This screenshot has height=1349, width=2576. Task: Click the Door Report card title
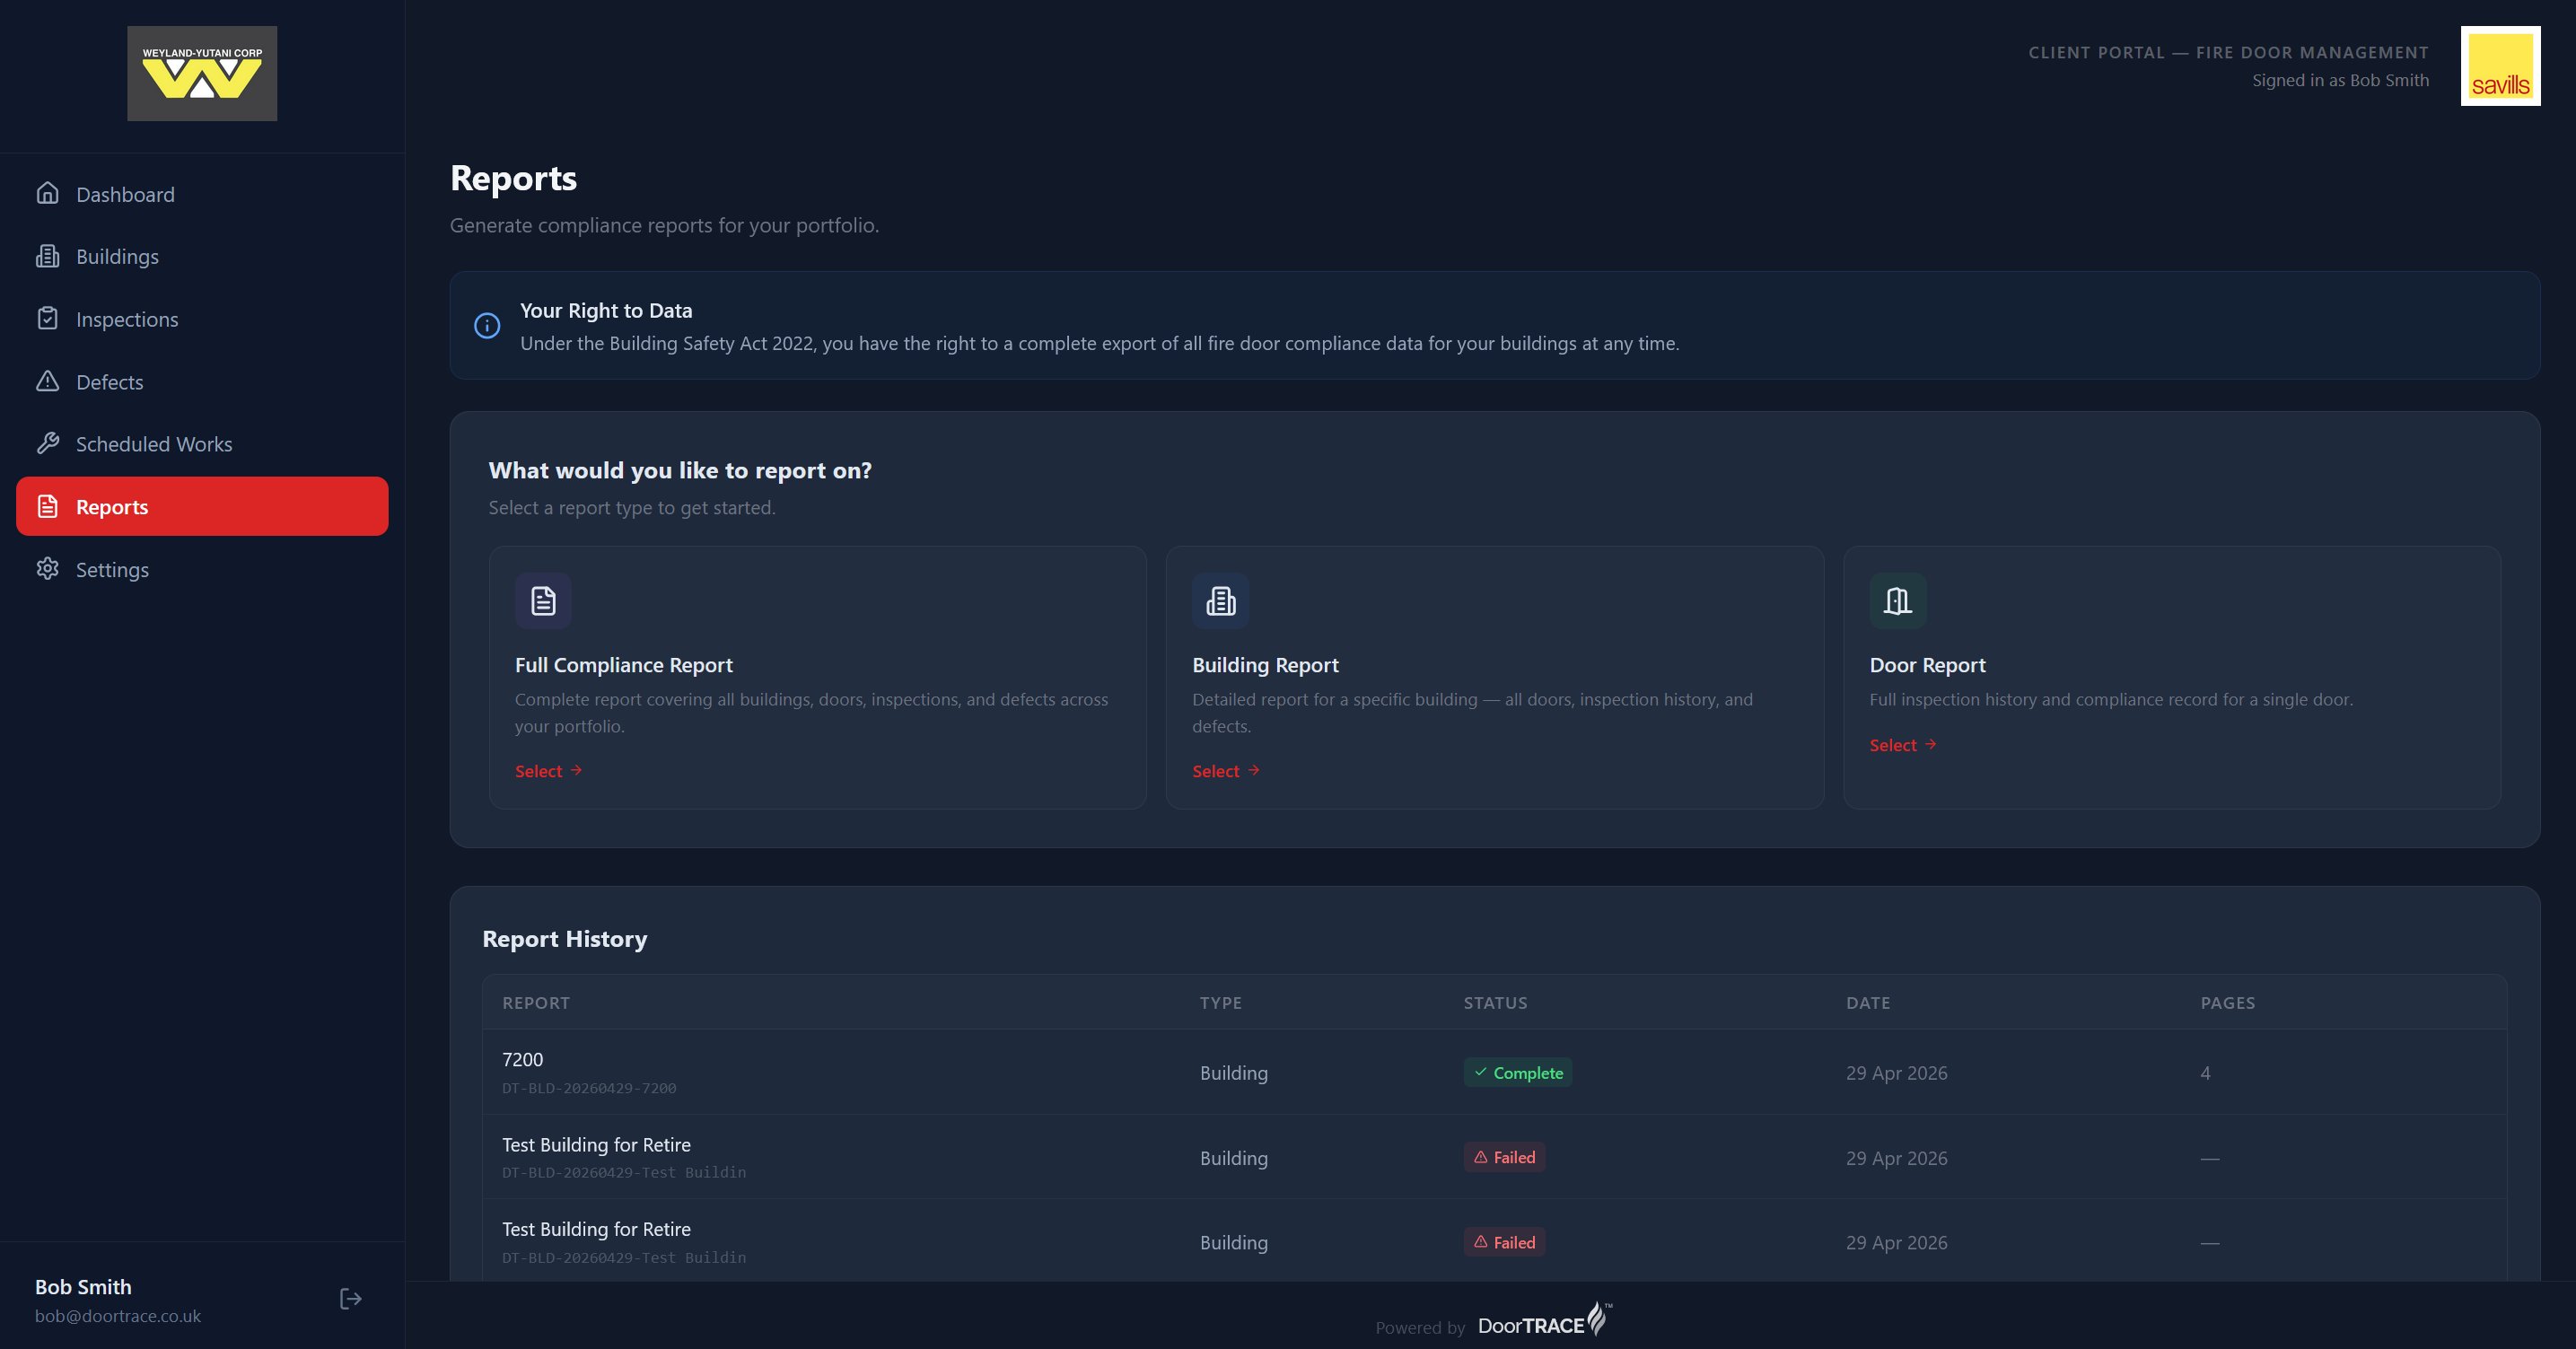tap(1927, 665)
